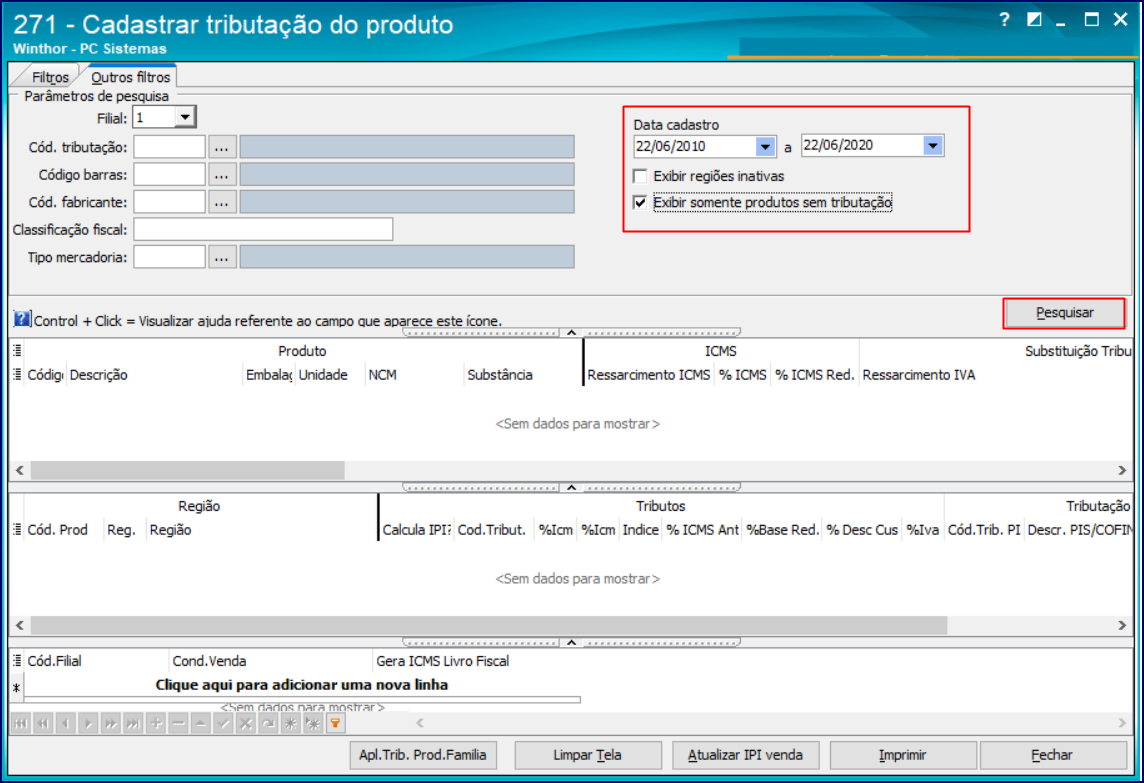Image resolution: width=1144 pixels, height=783 pixels.
Task: Open the Filial dropdown
Action: (x=185, y=117)
